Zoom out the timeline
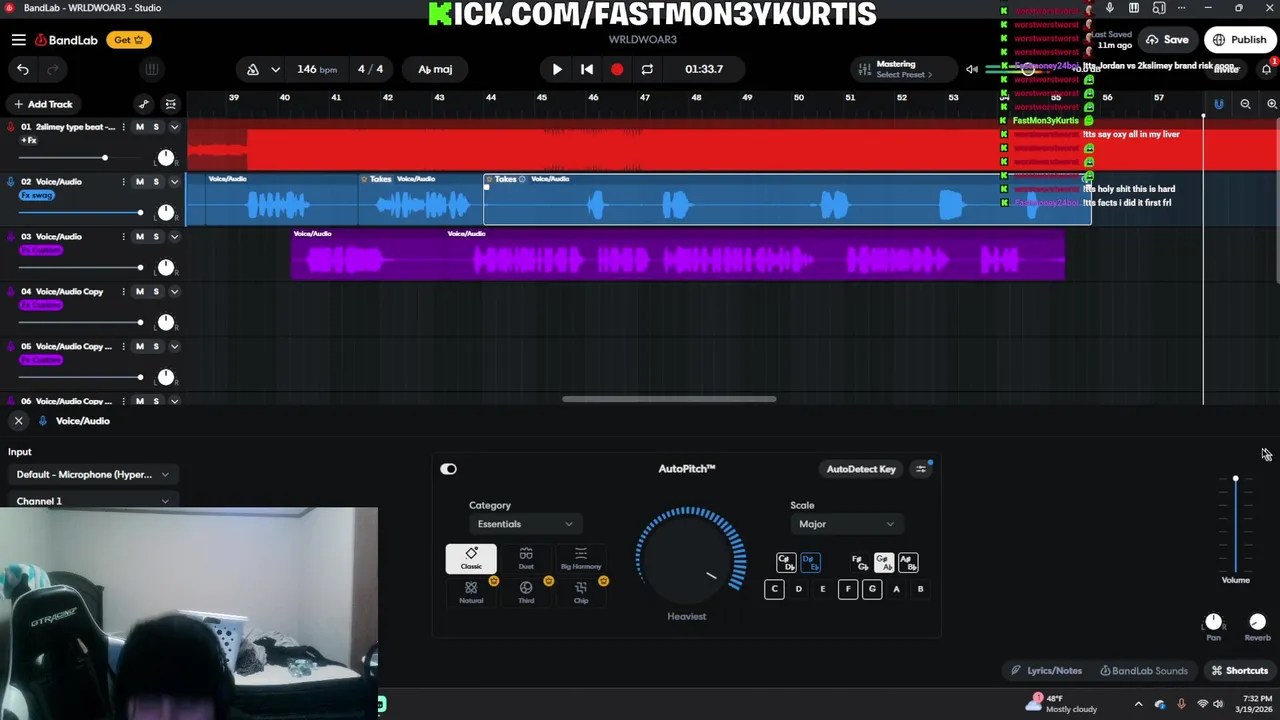The image size is (1280, 720). [x=1245, y=104]
